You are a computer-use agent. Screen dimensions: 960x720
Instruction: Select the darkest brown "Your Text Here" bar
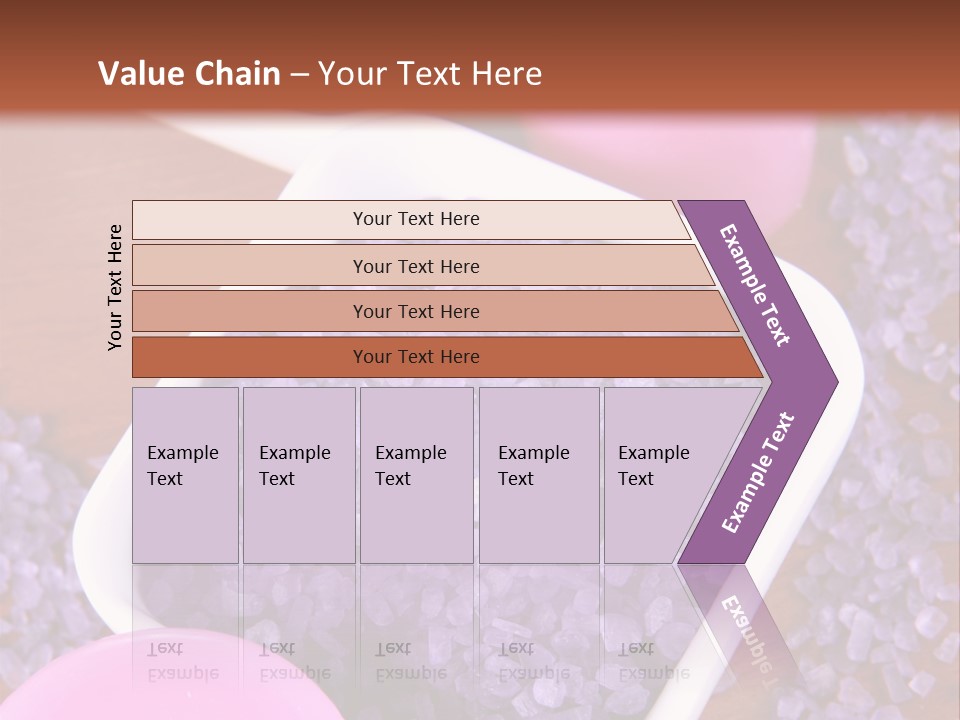click(415, 357)
